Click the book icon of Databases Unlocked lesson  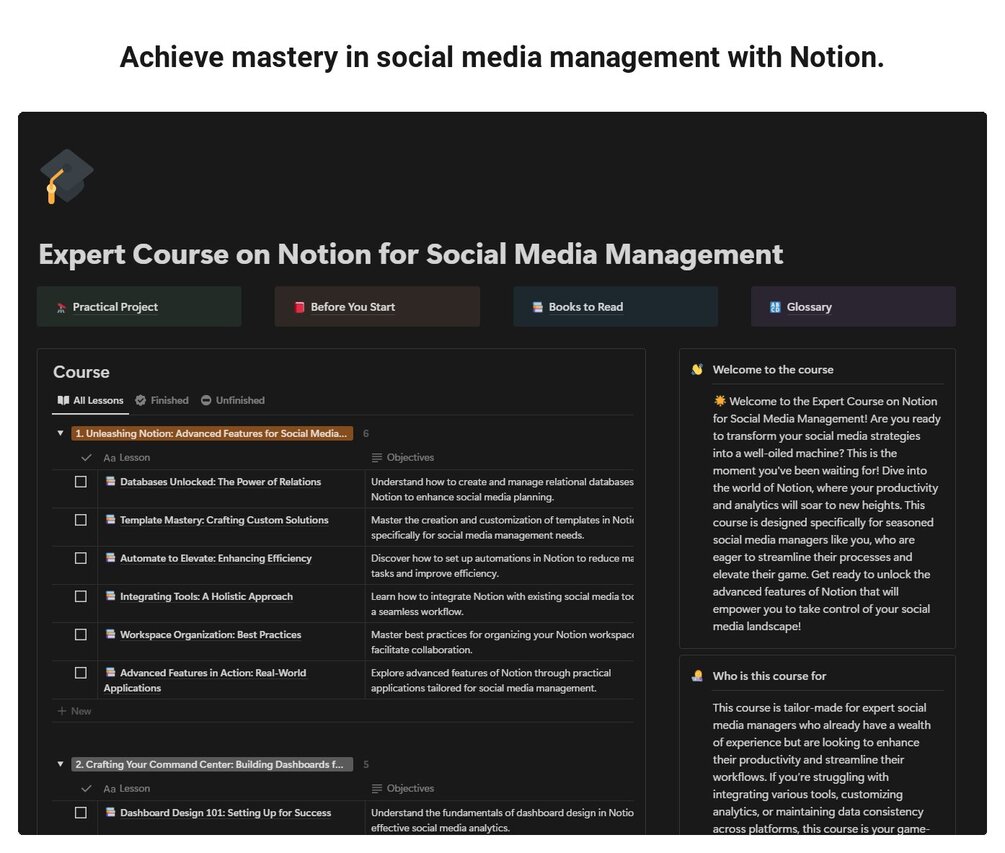click(x=111, y=481)
